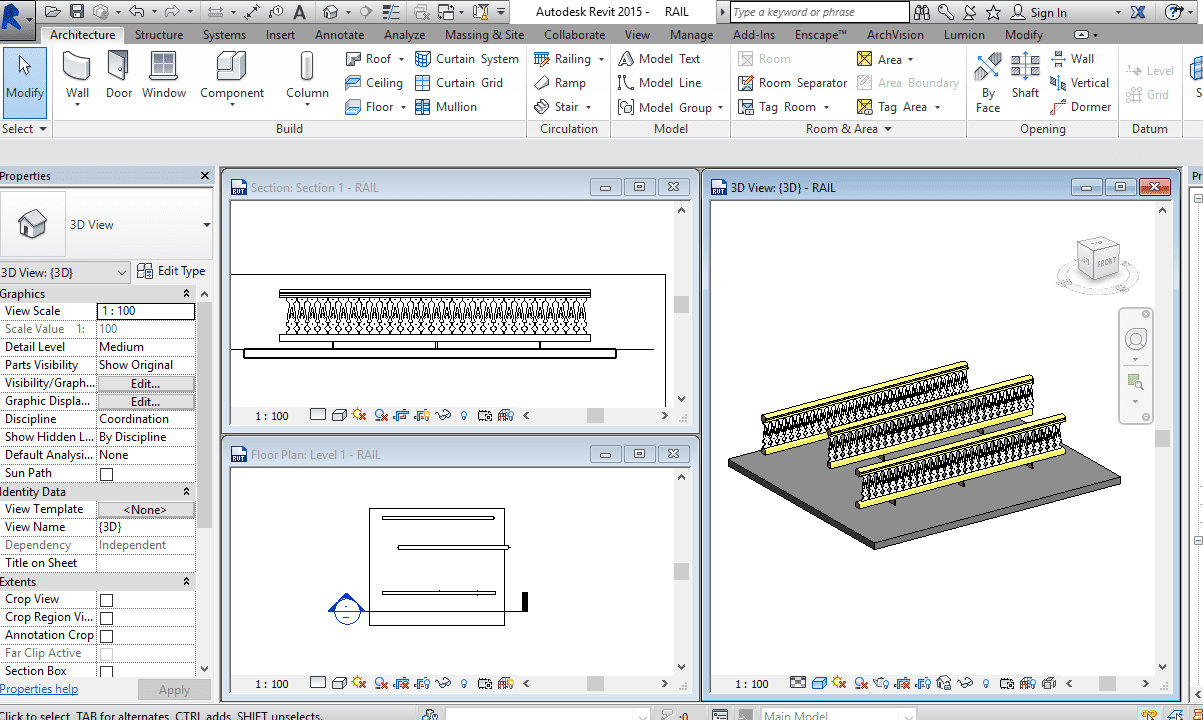The width and height of the screenshot is (1203, 720).
Task: Switch to the Annotate ribbon tab
Action: (x=340, y=35)
